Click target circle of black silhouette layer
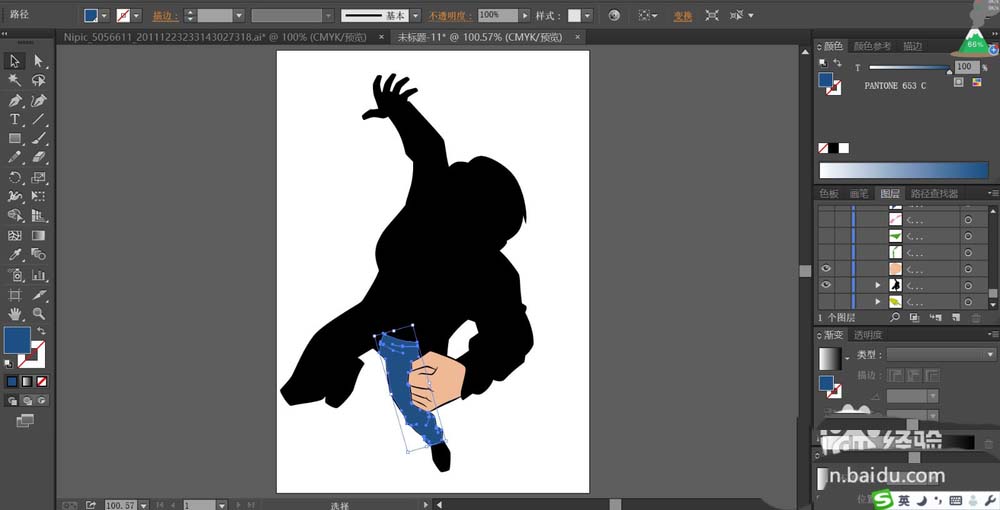1000x510 pixels. click(968, 286)
